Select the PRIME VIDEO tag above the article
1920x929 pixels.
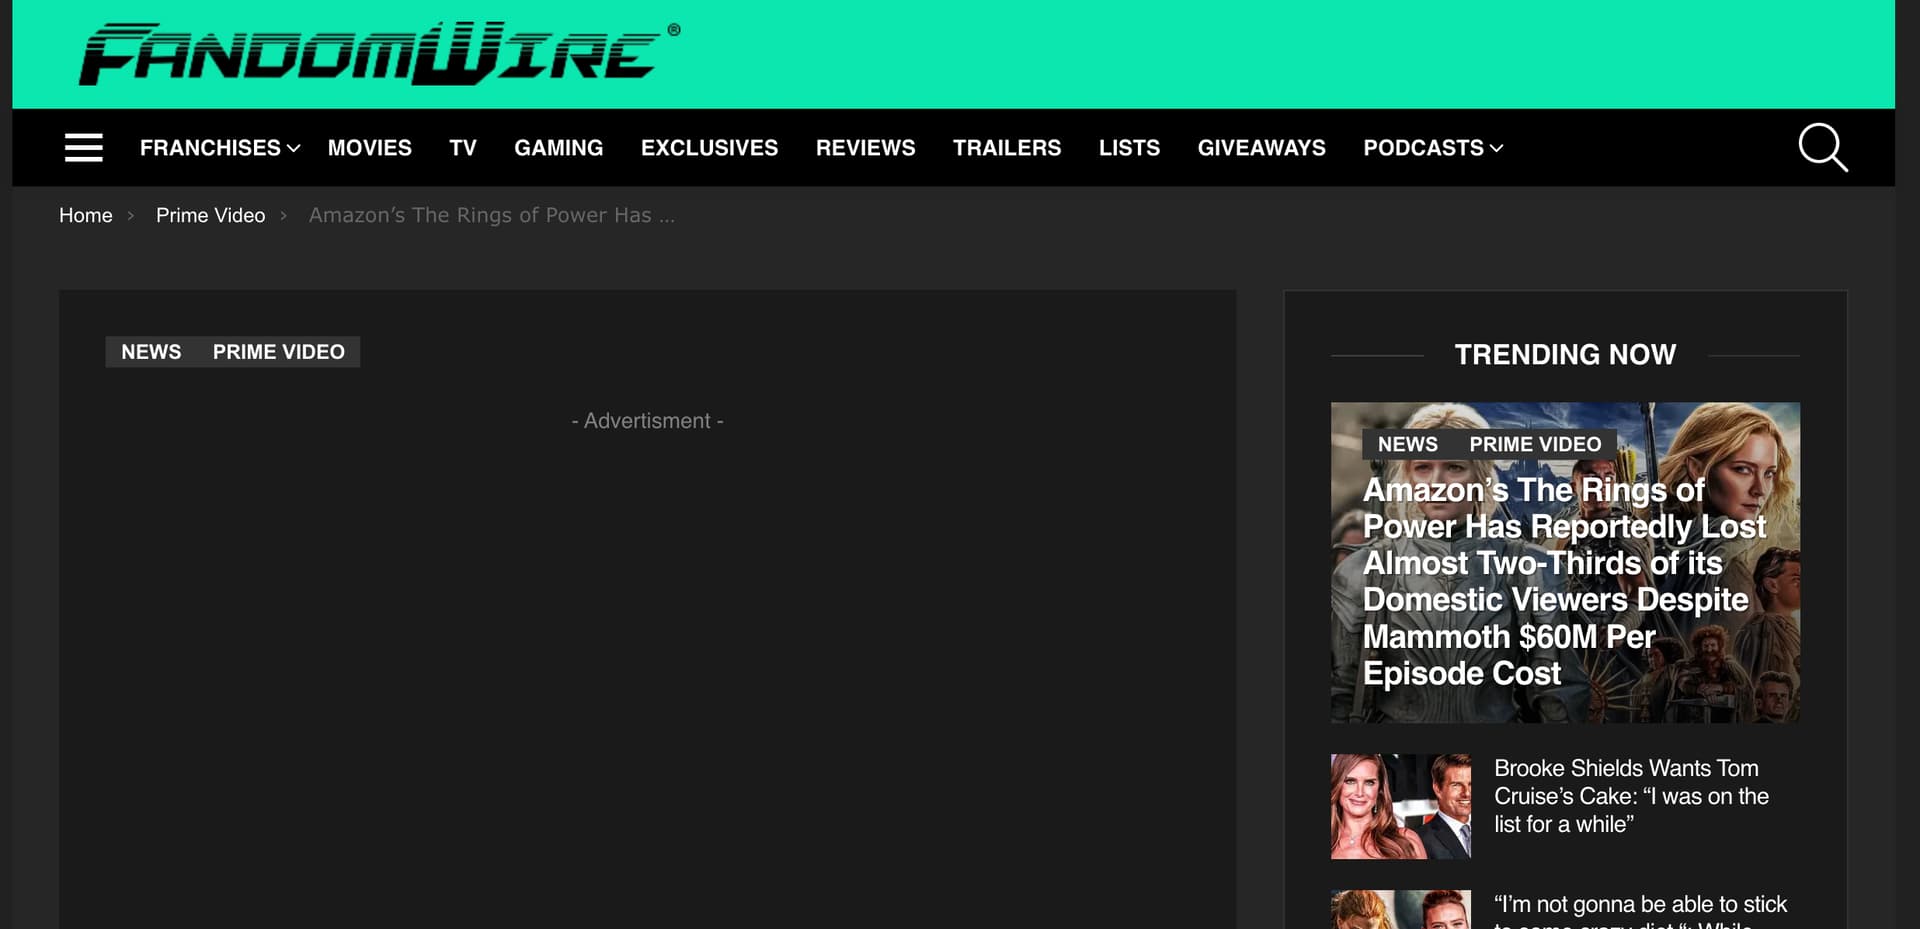[x=279, y=352]
